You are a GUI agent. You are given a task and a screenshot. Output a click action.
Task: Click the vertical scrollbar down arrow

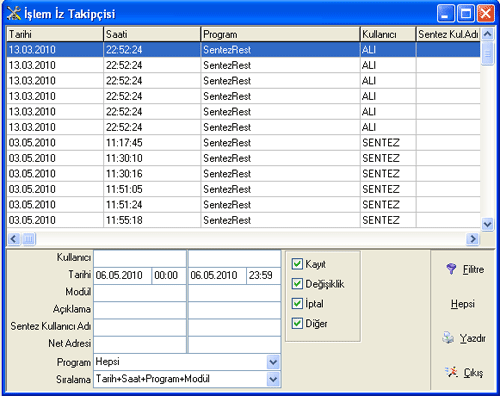point(487,224)
